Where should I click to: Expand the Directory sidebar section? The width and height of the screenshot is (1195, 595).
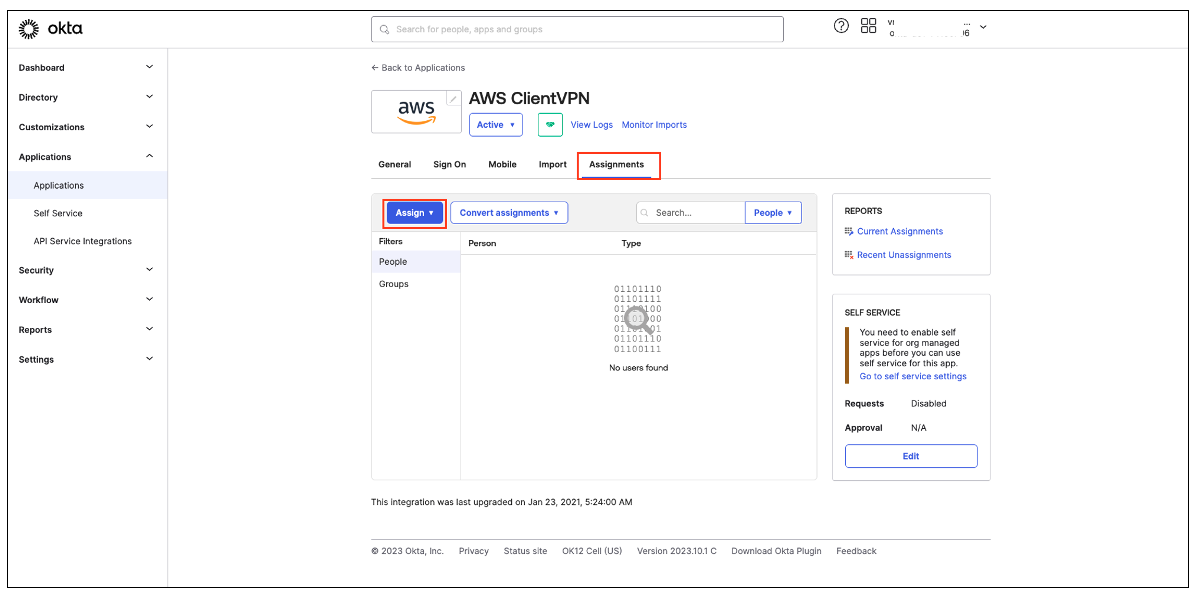pos(149,97)
